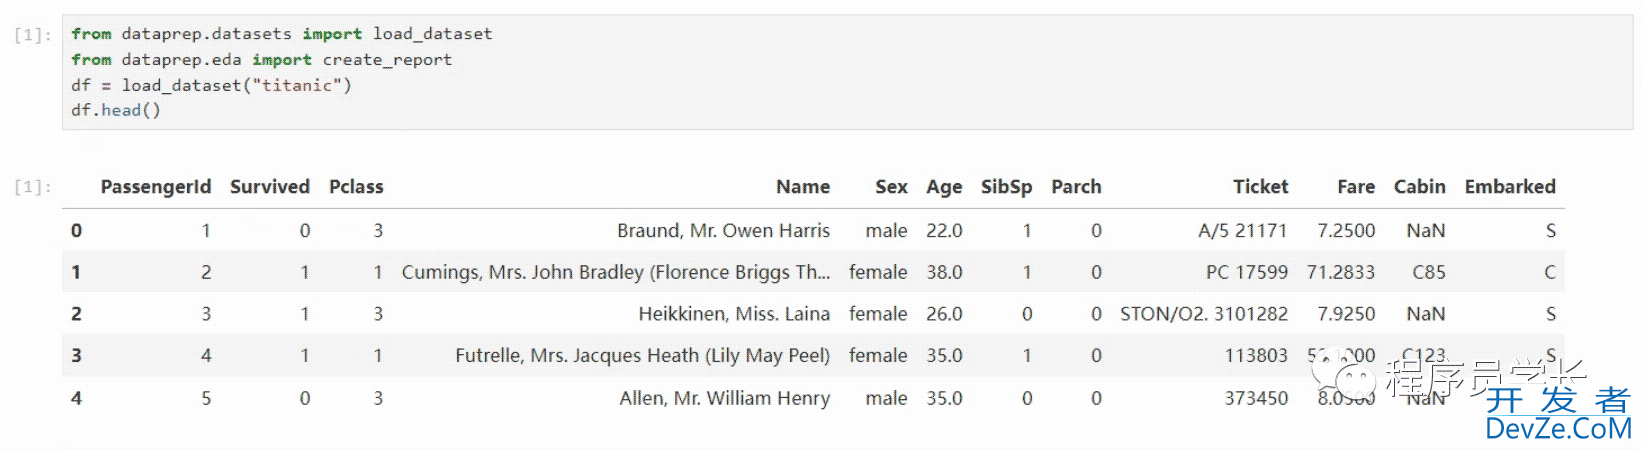Select the Ticket column header
This screenshot has width=1642, height=450.
tap(1260, 187)
